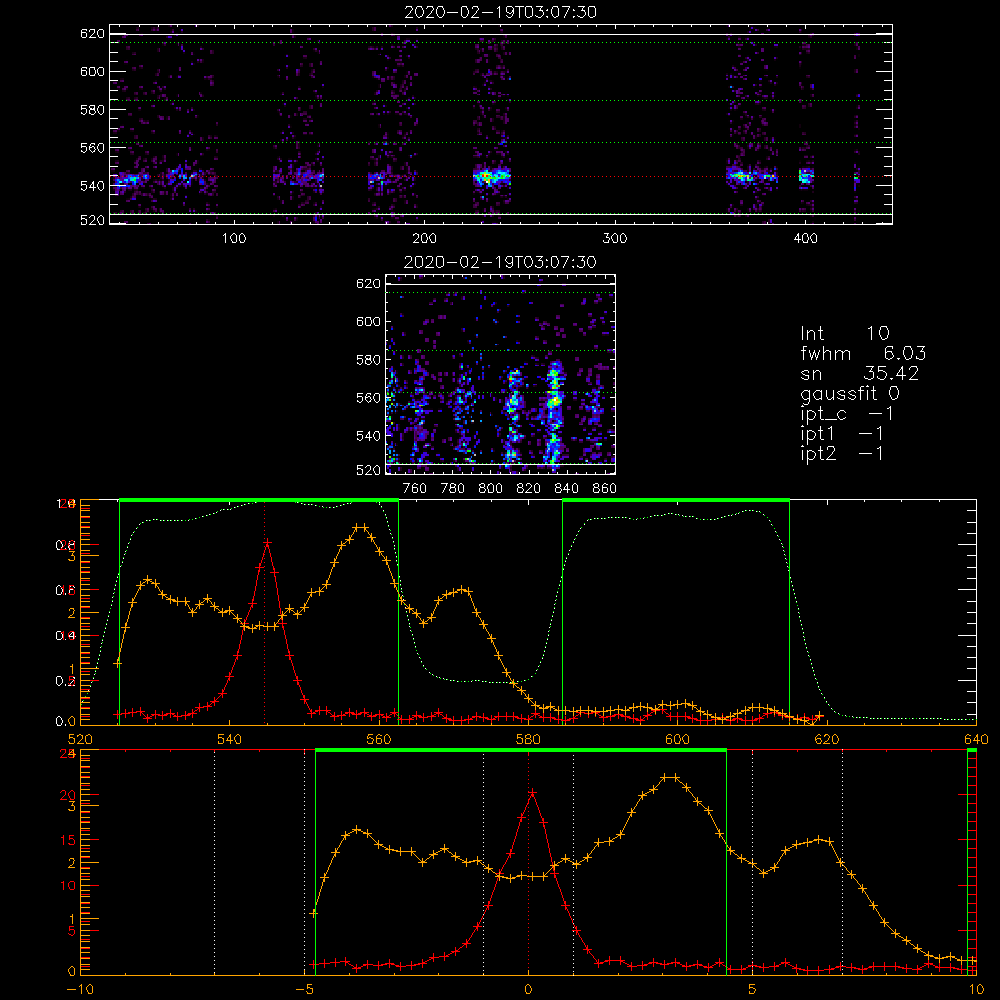Click the thick green bar atop the right window of the upper profile plot
1000x1000 pixels.
click(676, 500)
